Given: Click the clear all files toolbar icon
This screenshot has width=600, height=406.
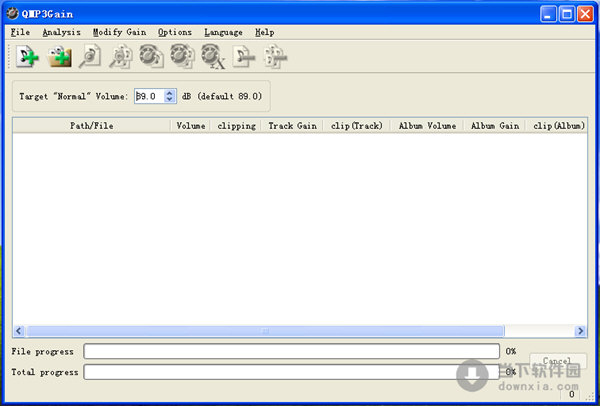Looking at the screenshot, I should [x=276, y=57].
